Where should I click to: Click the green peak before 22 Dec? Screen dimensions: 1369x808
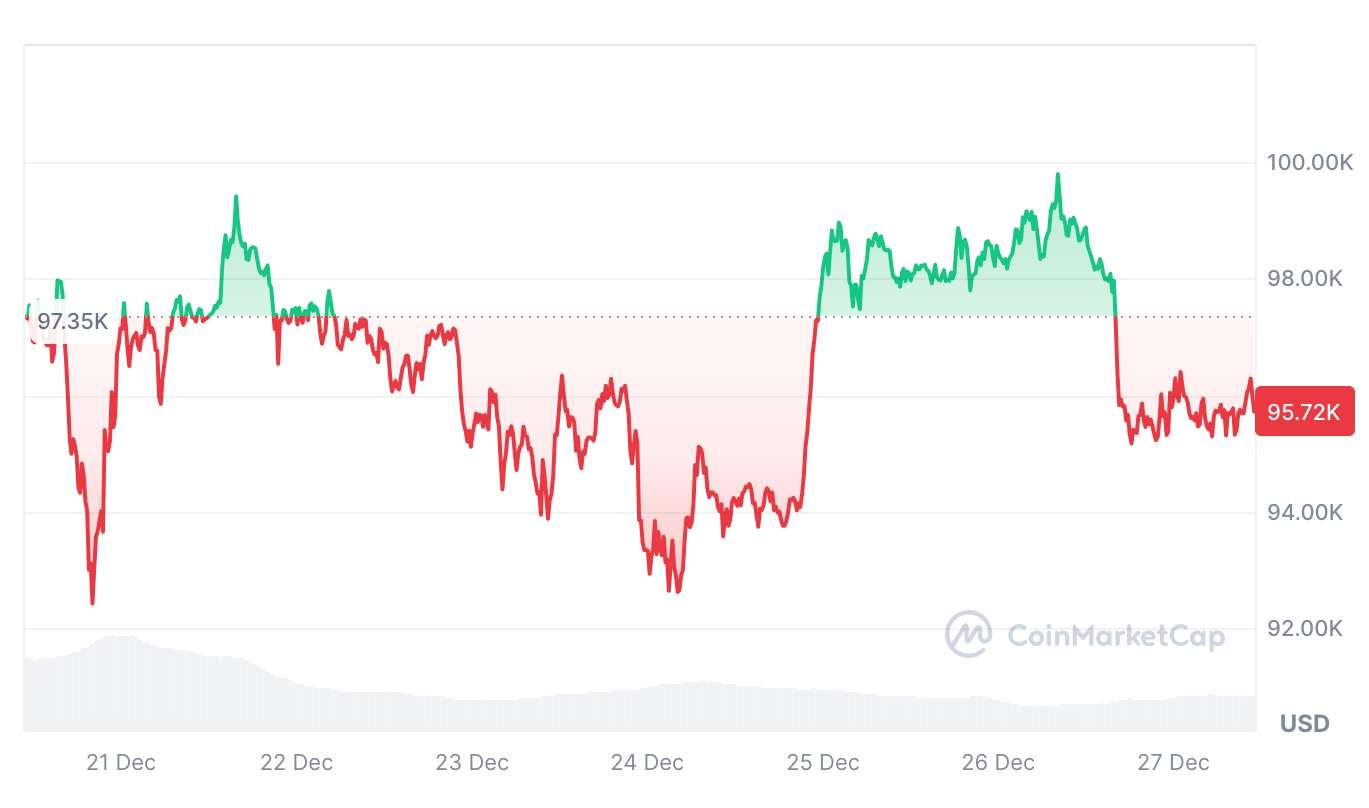click(x=236, y=197)
